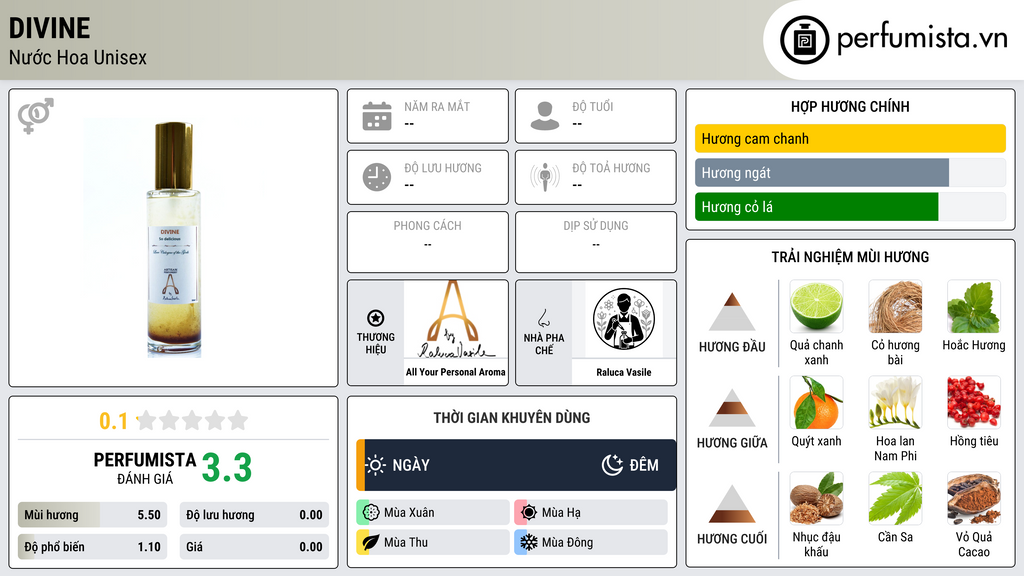This screenshot has height=576, width=1024.
Task: Click the clock icon for Độ lưu hương
Action: point(377,177)
